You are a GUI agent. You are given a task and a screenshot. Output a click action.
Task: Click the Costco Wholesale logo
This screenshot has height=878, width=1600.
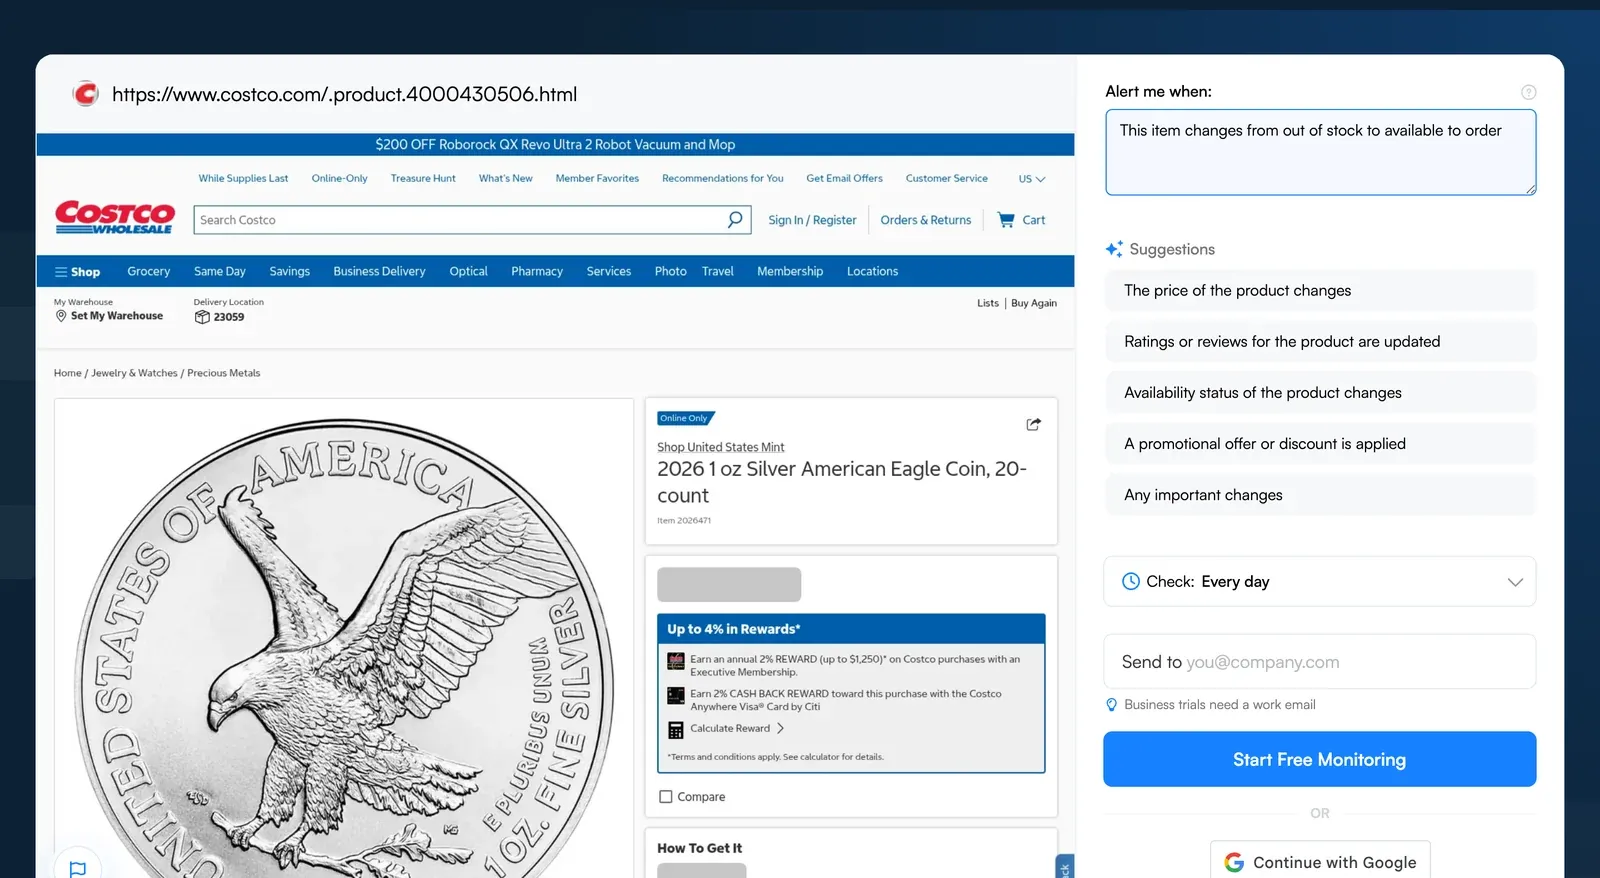click(115, 218)
